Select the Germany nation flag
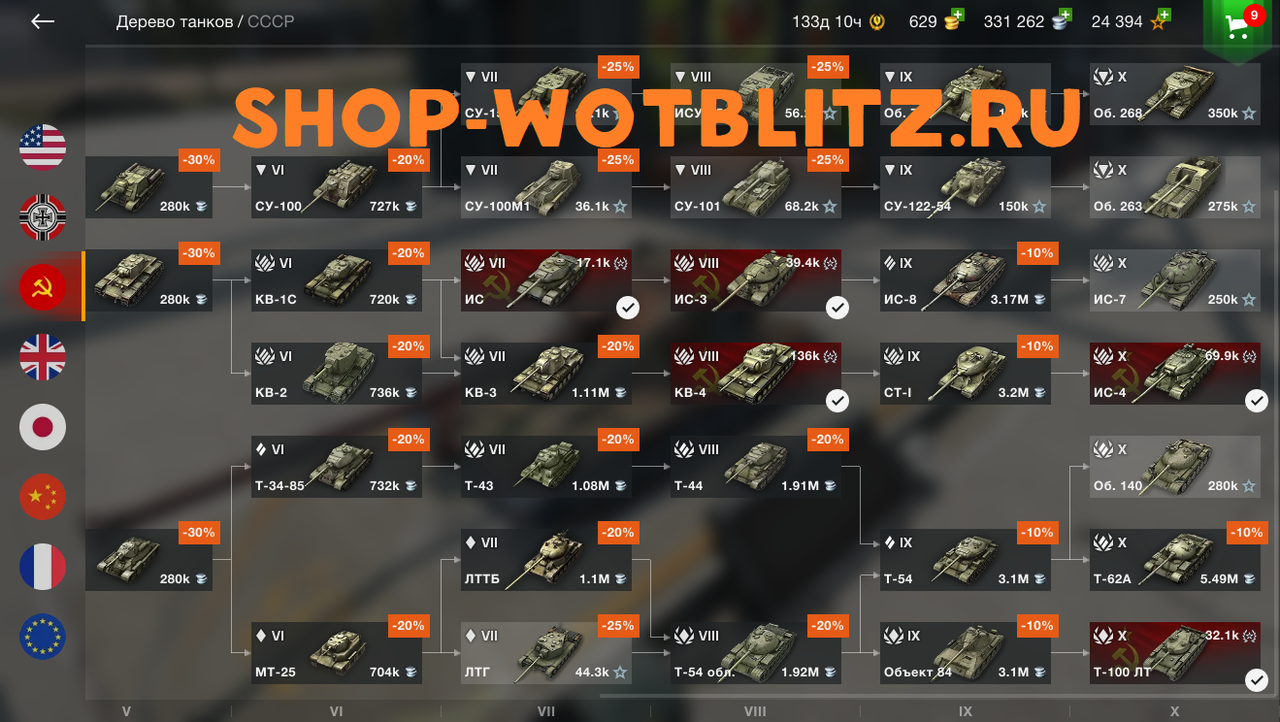Viewport: 1280px width, 722px height. coord(43,217)
